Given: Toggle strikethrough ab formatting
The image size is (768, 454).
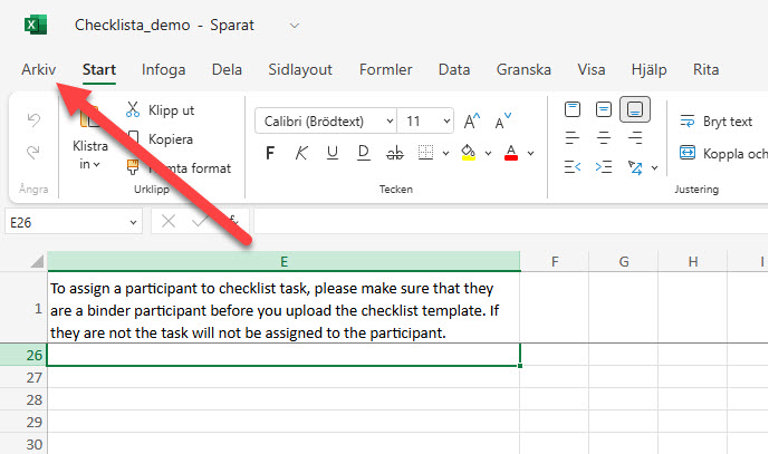Looking at the screenshot, I should point(395,153).
